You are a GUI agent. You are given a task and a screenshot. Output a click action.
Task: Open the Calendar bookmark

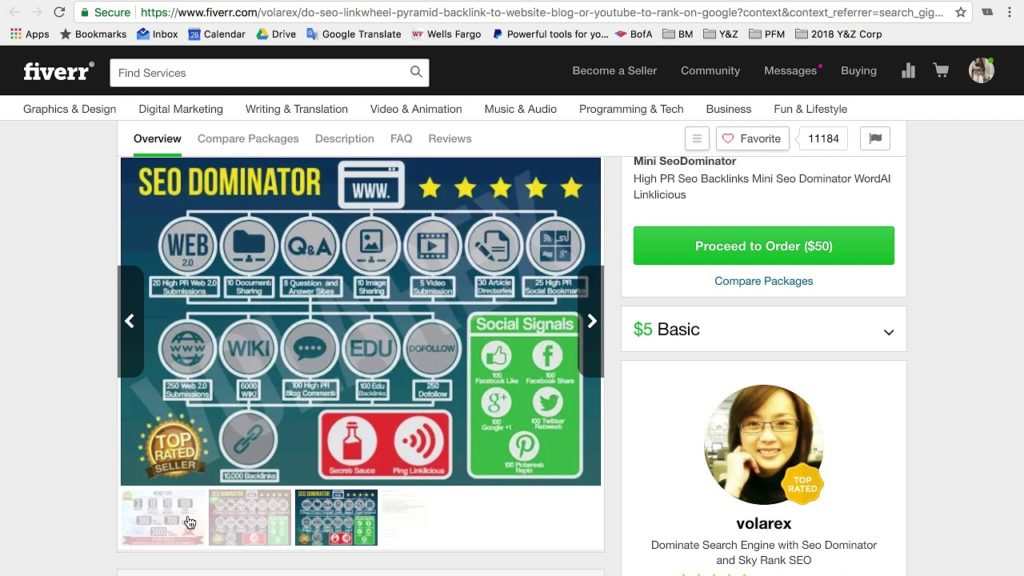coord(217,34)
